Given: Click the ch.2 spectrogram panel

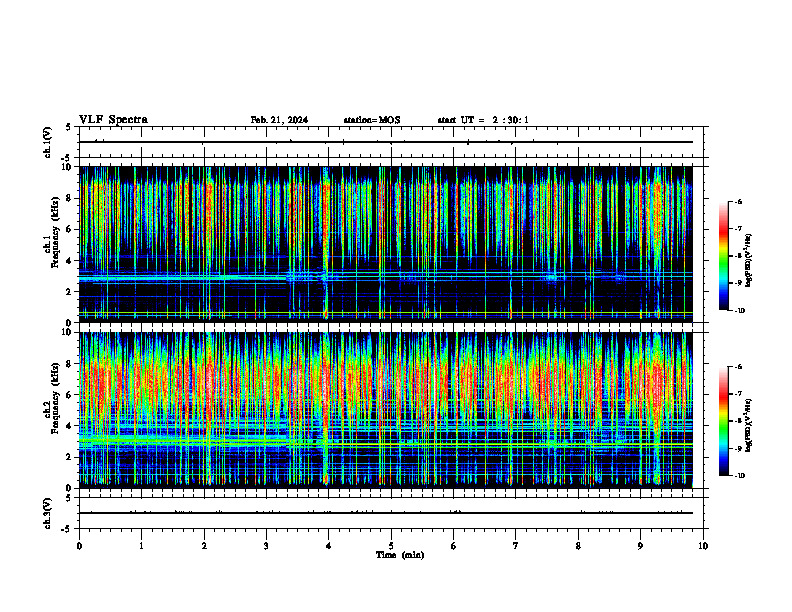Looking at the screenshot, I should (386, 410).
